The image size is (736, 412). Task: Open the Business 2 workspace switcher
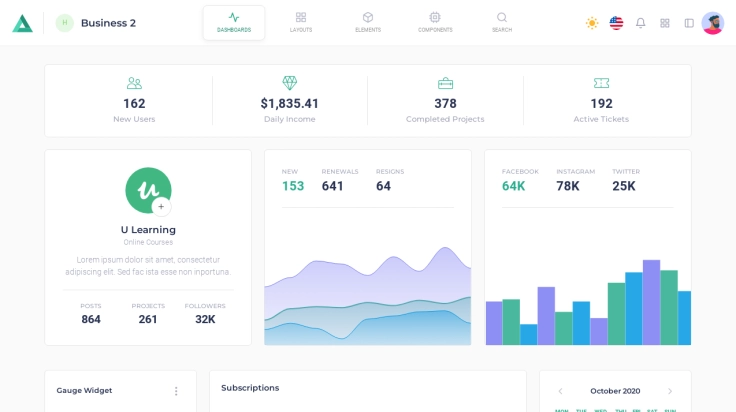(97, 23)
